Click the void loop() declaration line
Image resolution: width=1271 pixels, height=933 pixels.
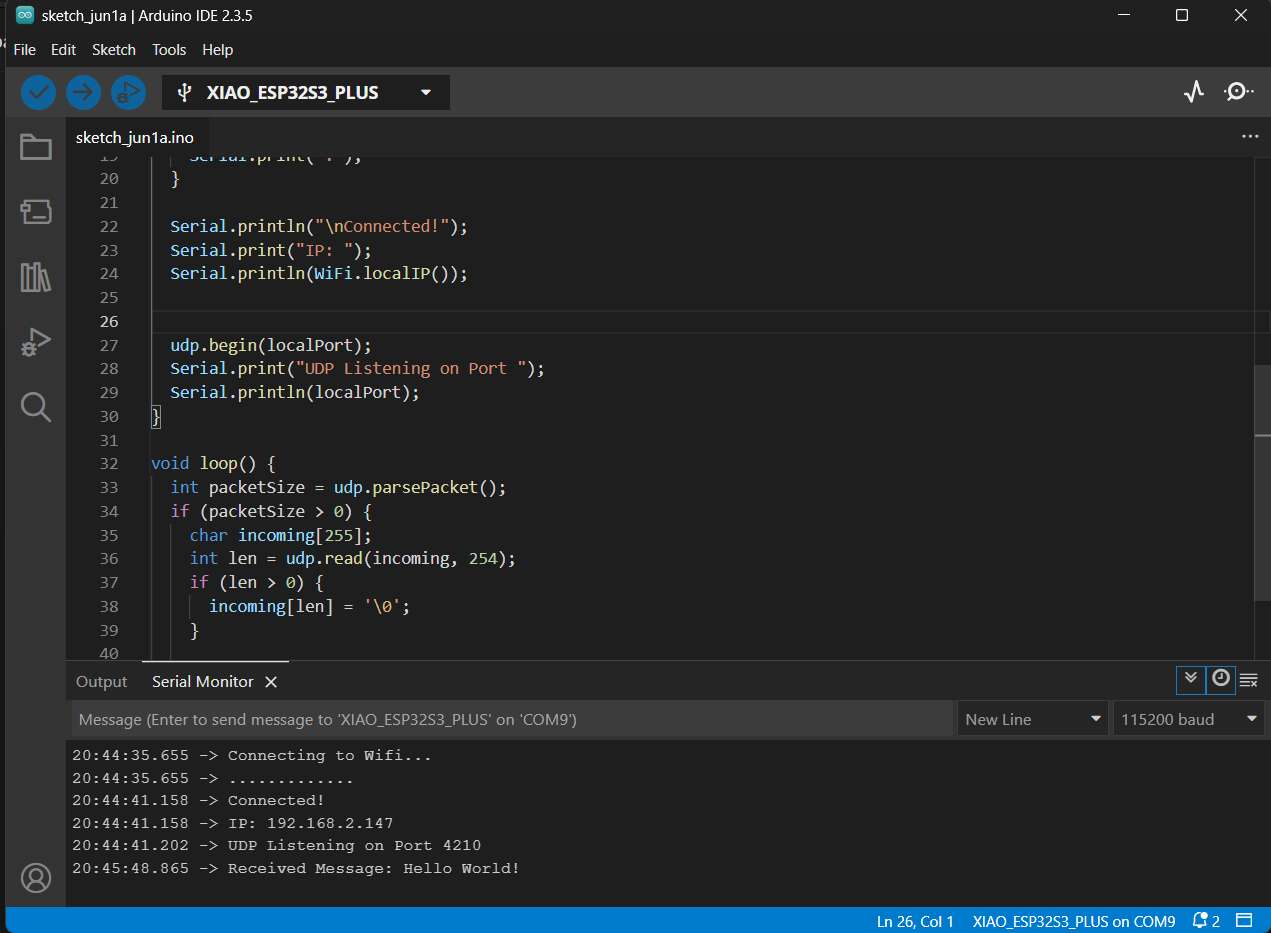tap(213, 464)
